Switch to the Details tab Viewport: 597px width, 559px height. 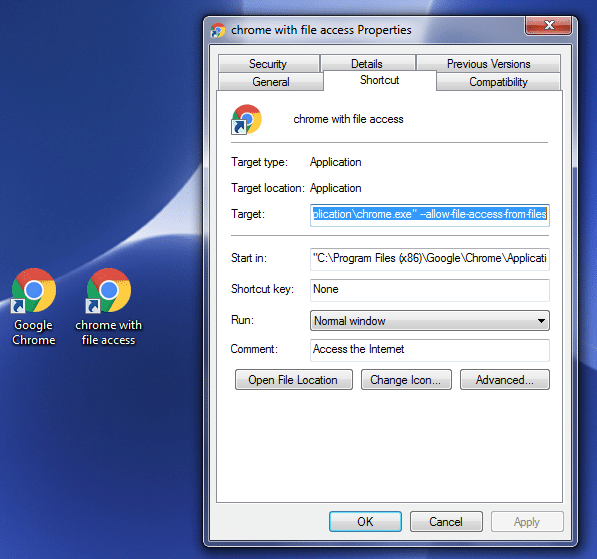click(x=367, y=64)
